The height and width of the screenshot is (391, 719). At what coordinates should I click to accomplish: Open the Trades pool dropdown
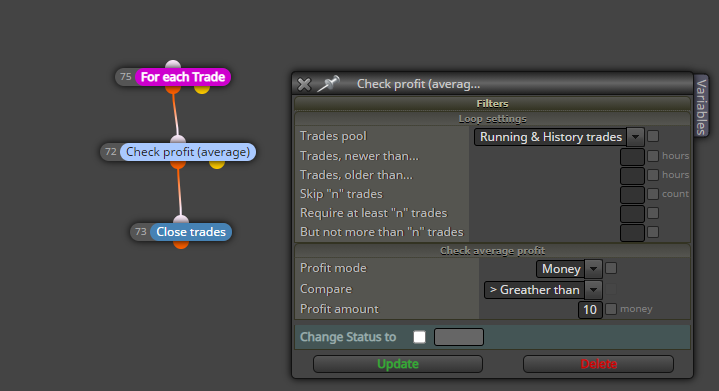pyautogui.click(x=559, y=137)
